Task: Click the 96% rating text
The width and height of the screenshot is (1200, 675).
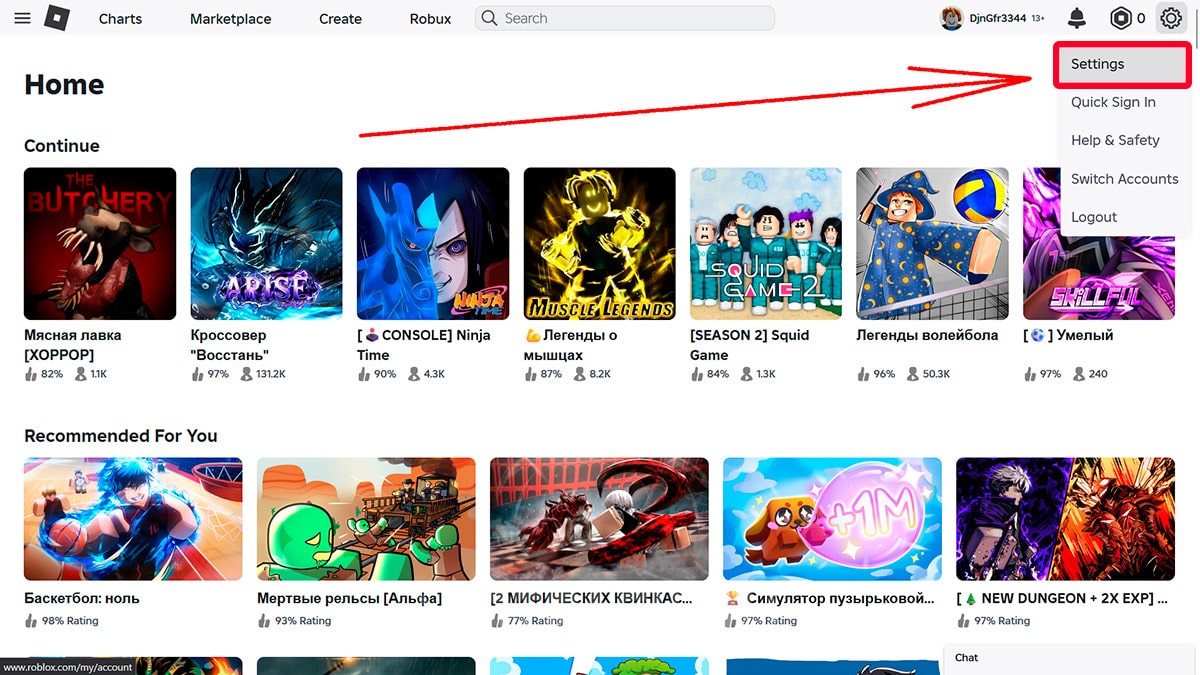Action: click(884, 374)
